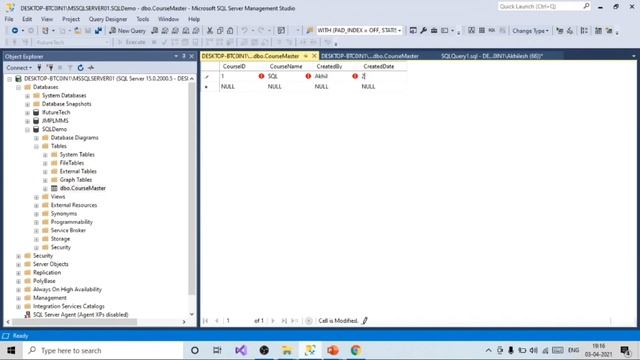Click the error icon beside CreatedBy Akhil
Screen dimensions: 640x360
click(x=355, y=76)
